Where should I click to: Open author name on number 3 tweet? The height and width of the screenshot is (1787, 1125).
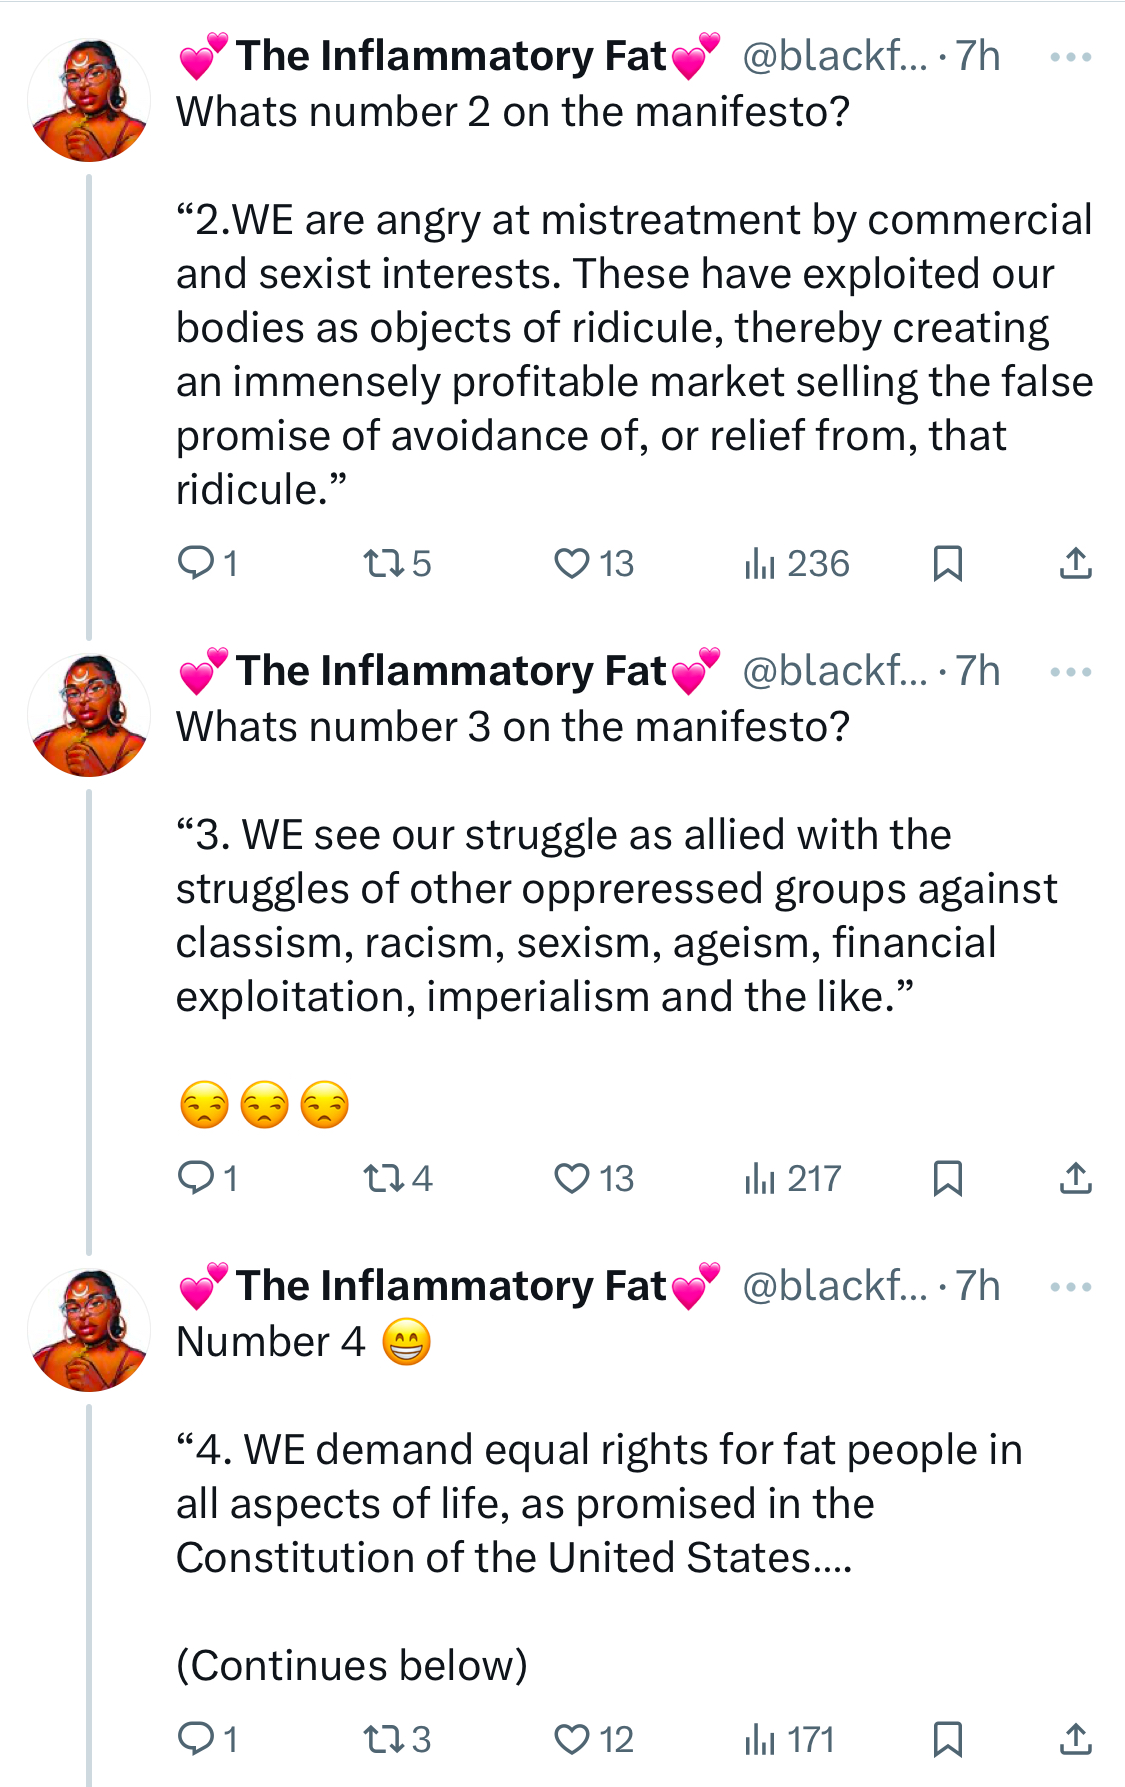(450, 671)
